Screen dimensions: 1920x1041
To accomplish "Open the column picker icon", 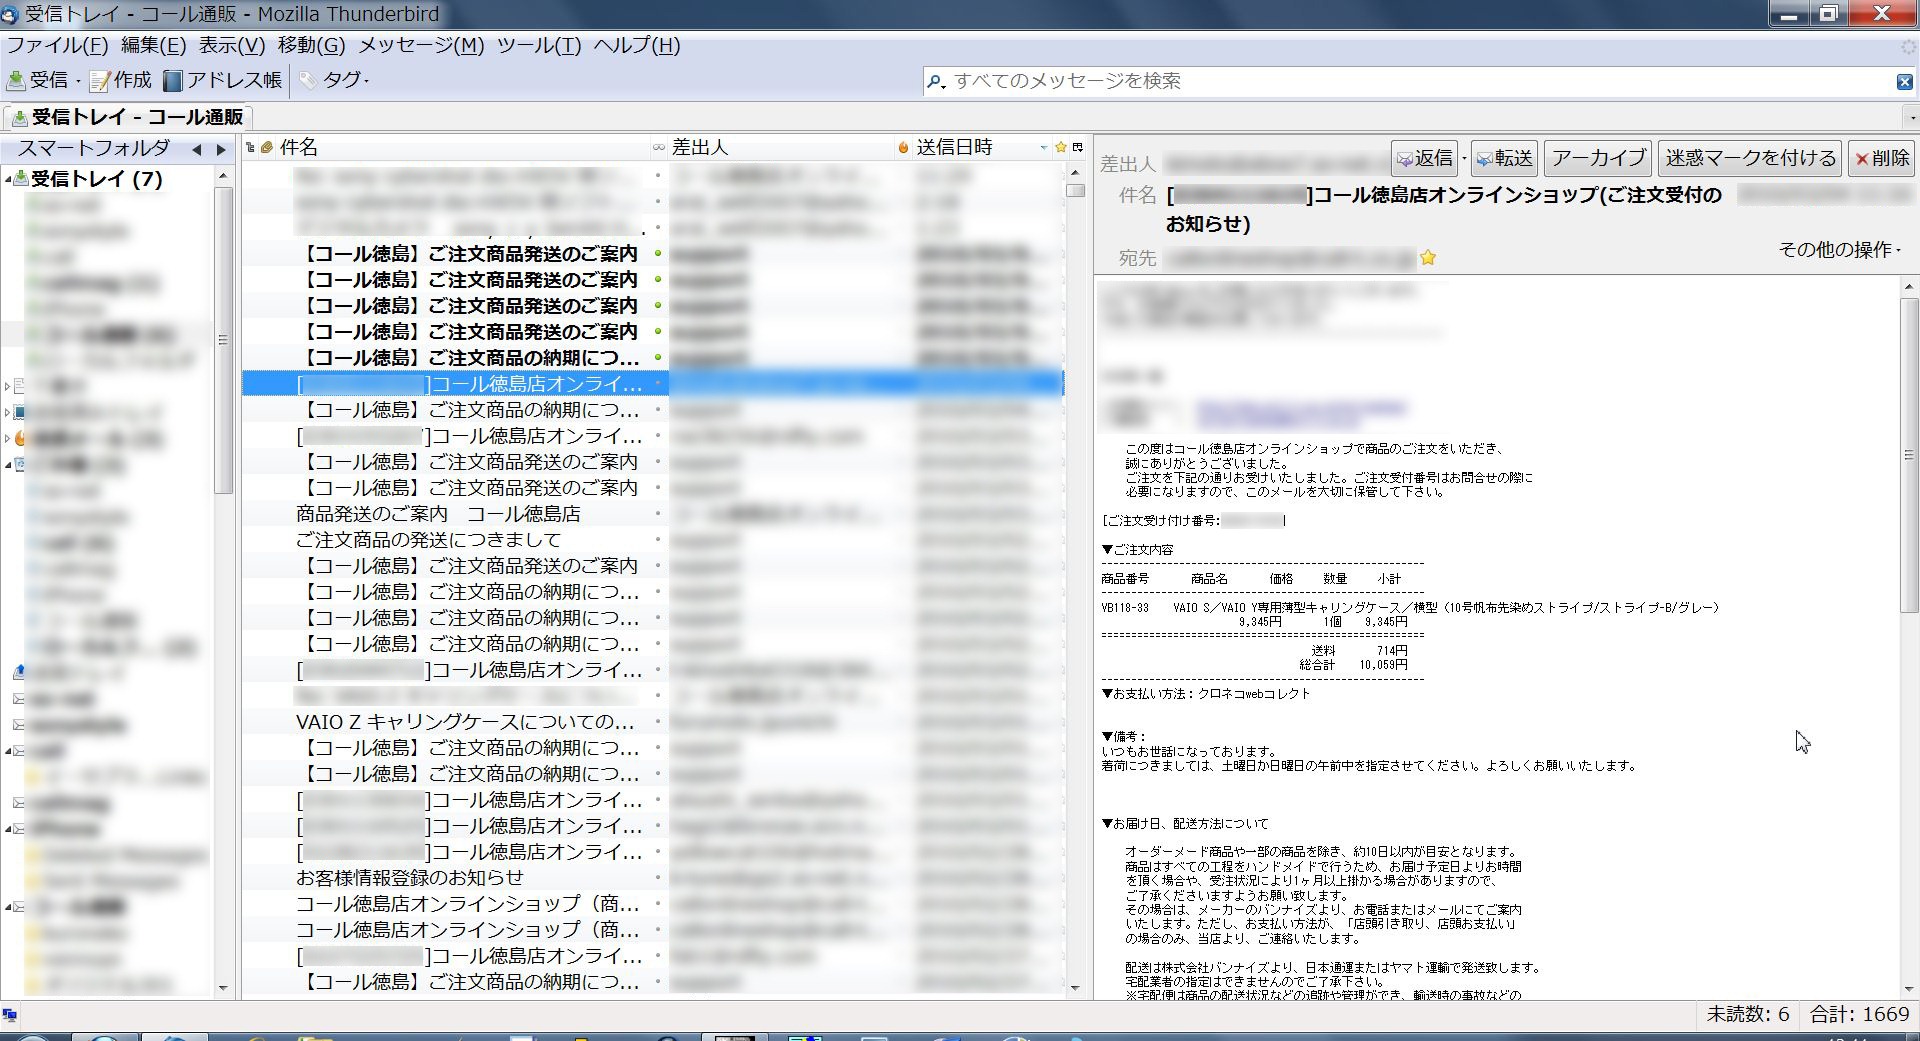I will [x=1078, y=147].
